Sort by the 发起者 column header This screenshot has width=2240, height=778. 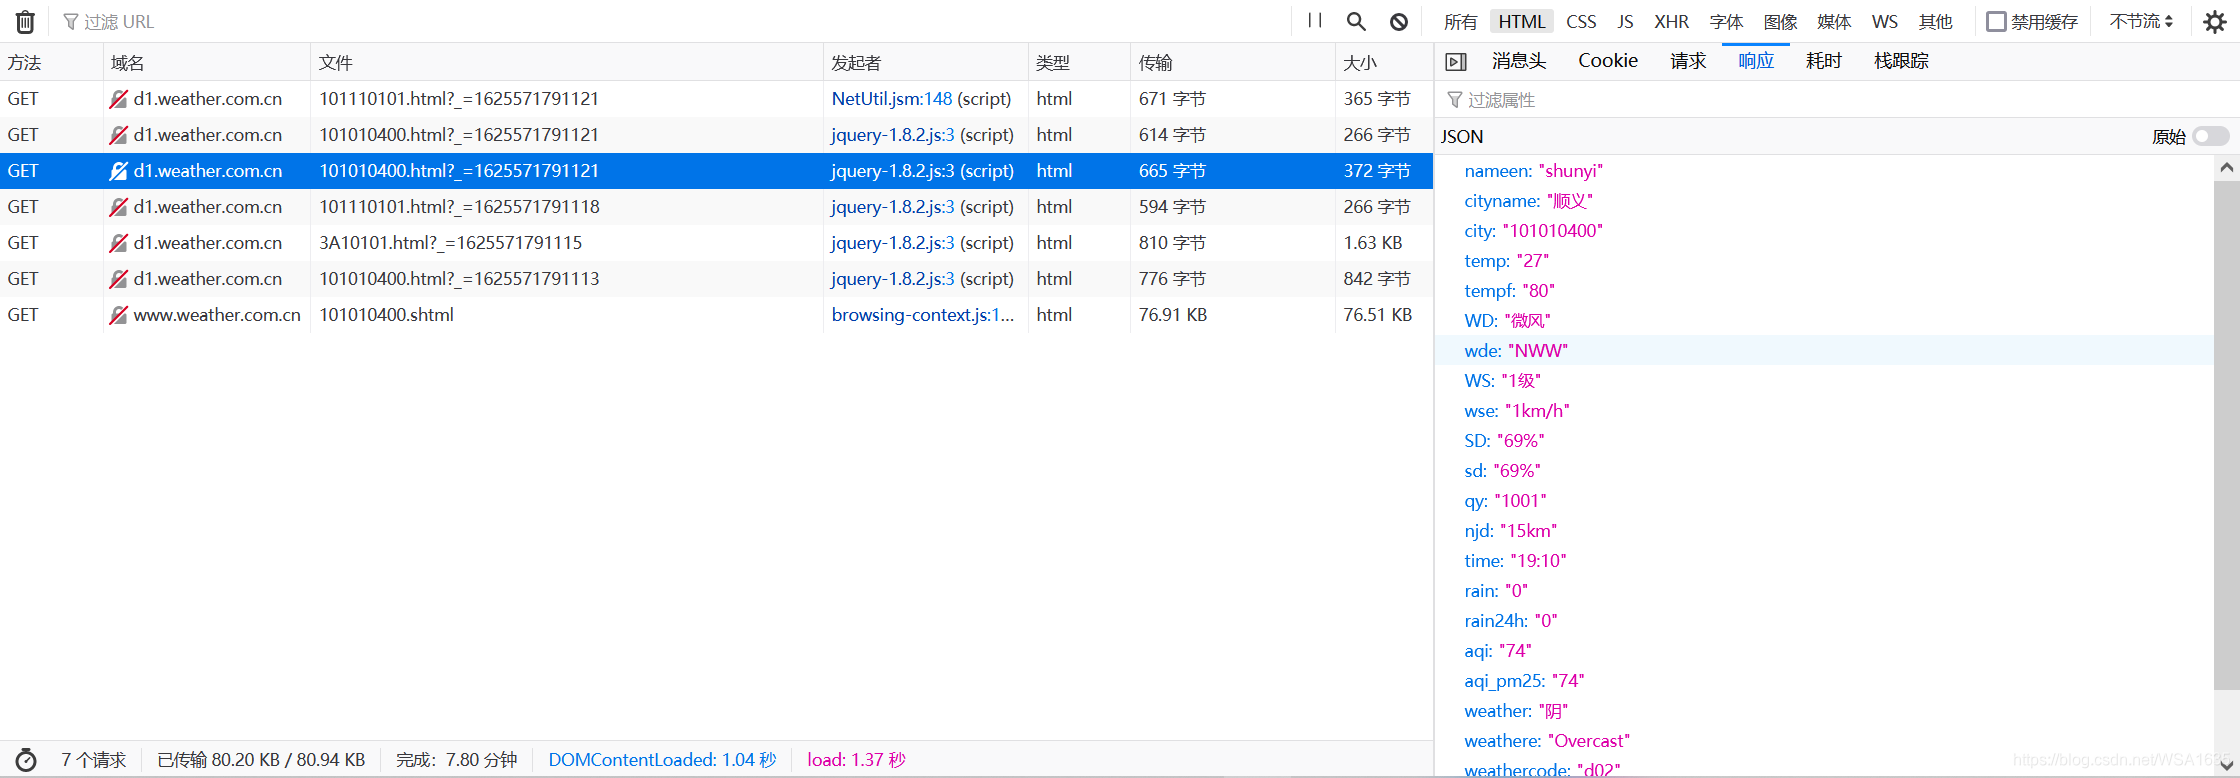tap(926, 63)
